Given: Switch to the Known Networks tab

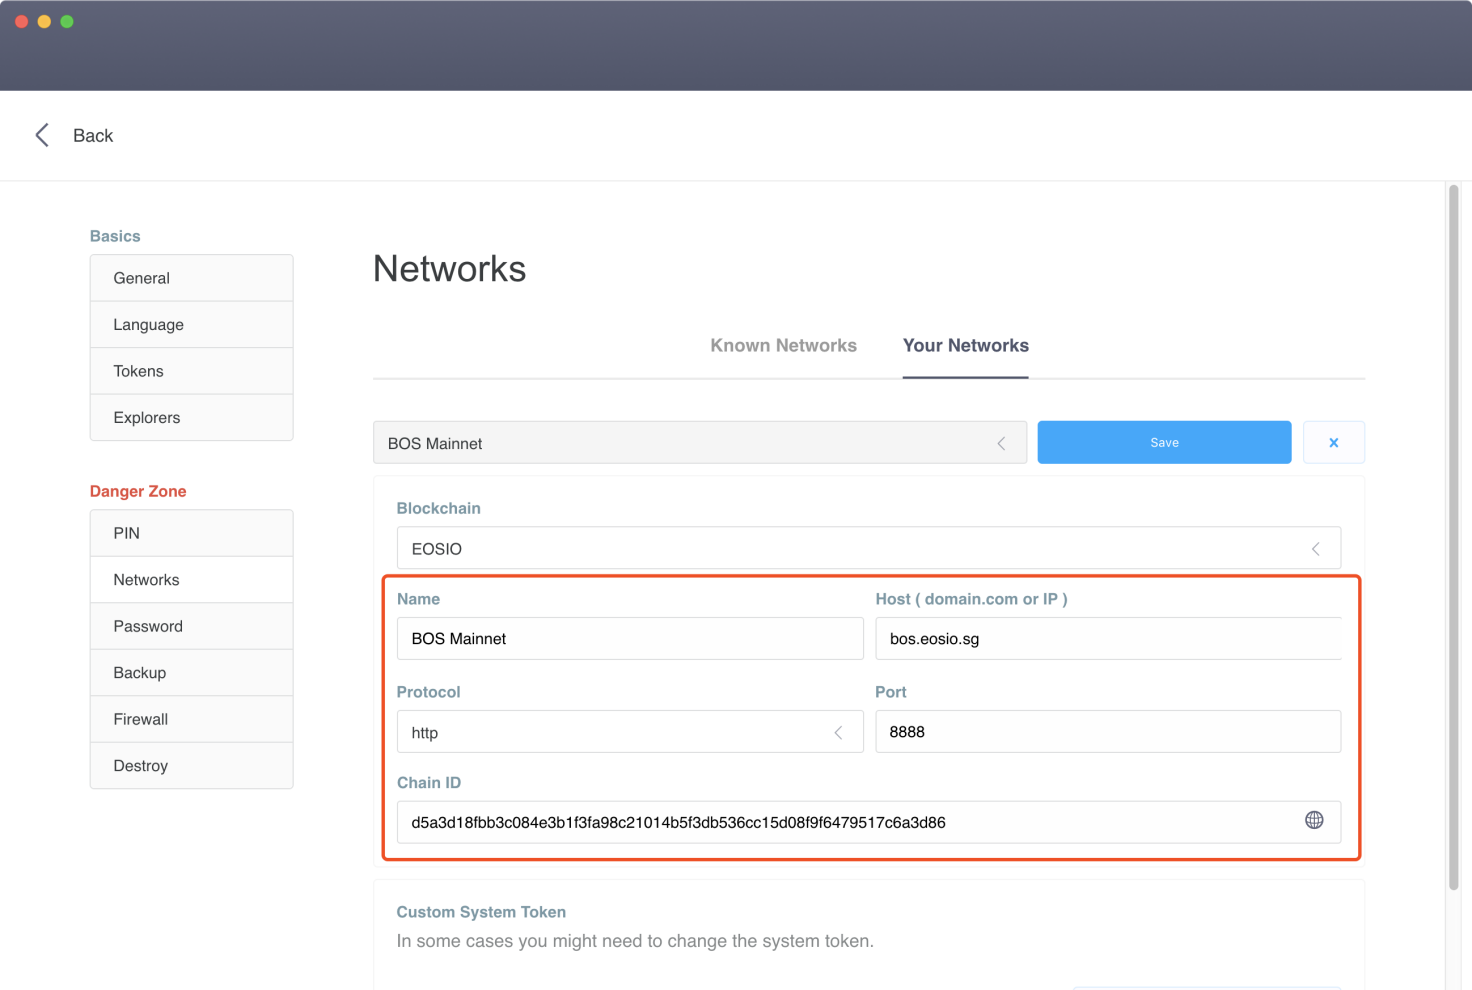Looking at the screenshot, I should 783,345.
